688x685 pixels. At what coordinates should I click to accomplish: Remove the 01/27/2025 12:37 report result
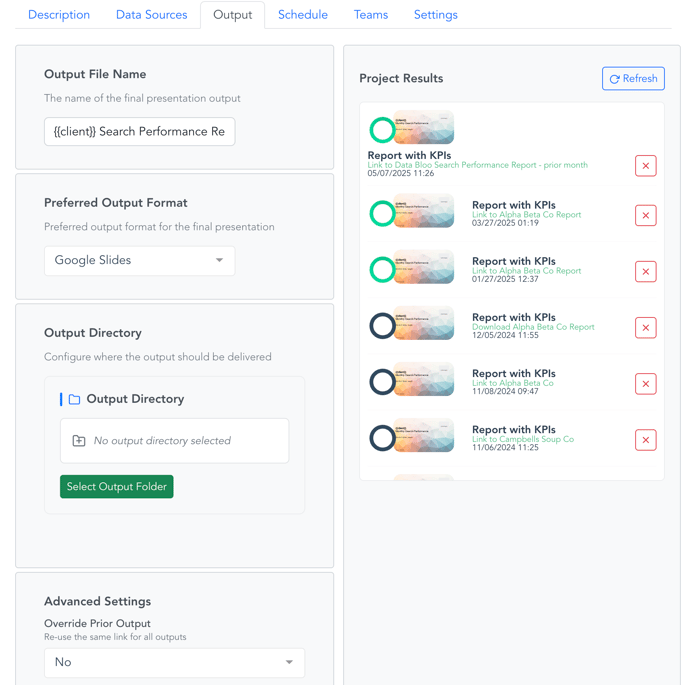[x=645, y=271]
